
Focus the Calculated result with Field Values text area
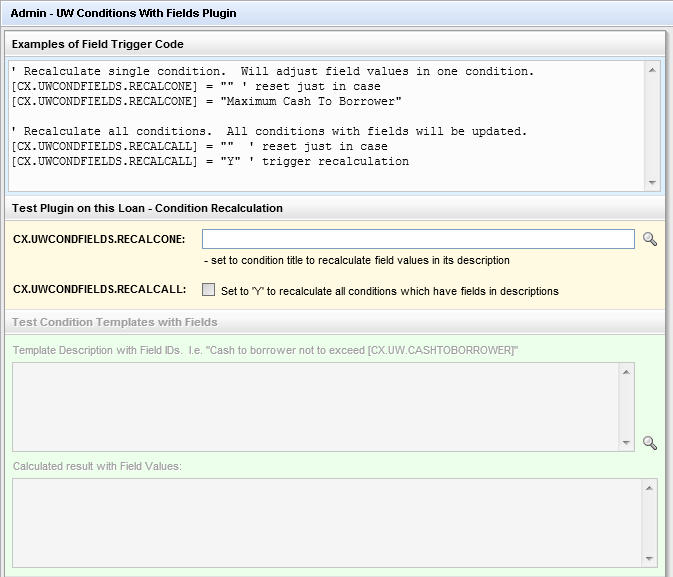click(x=327, y=523)
